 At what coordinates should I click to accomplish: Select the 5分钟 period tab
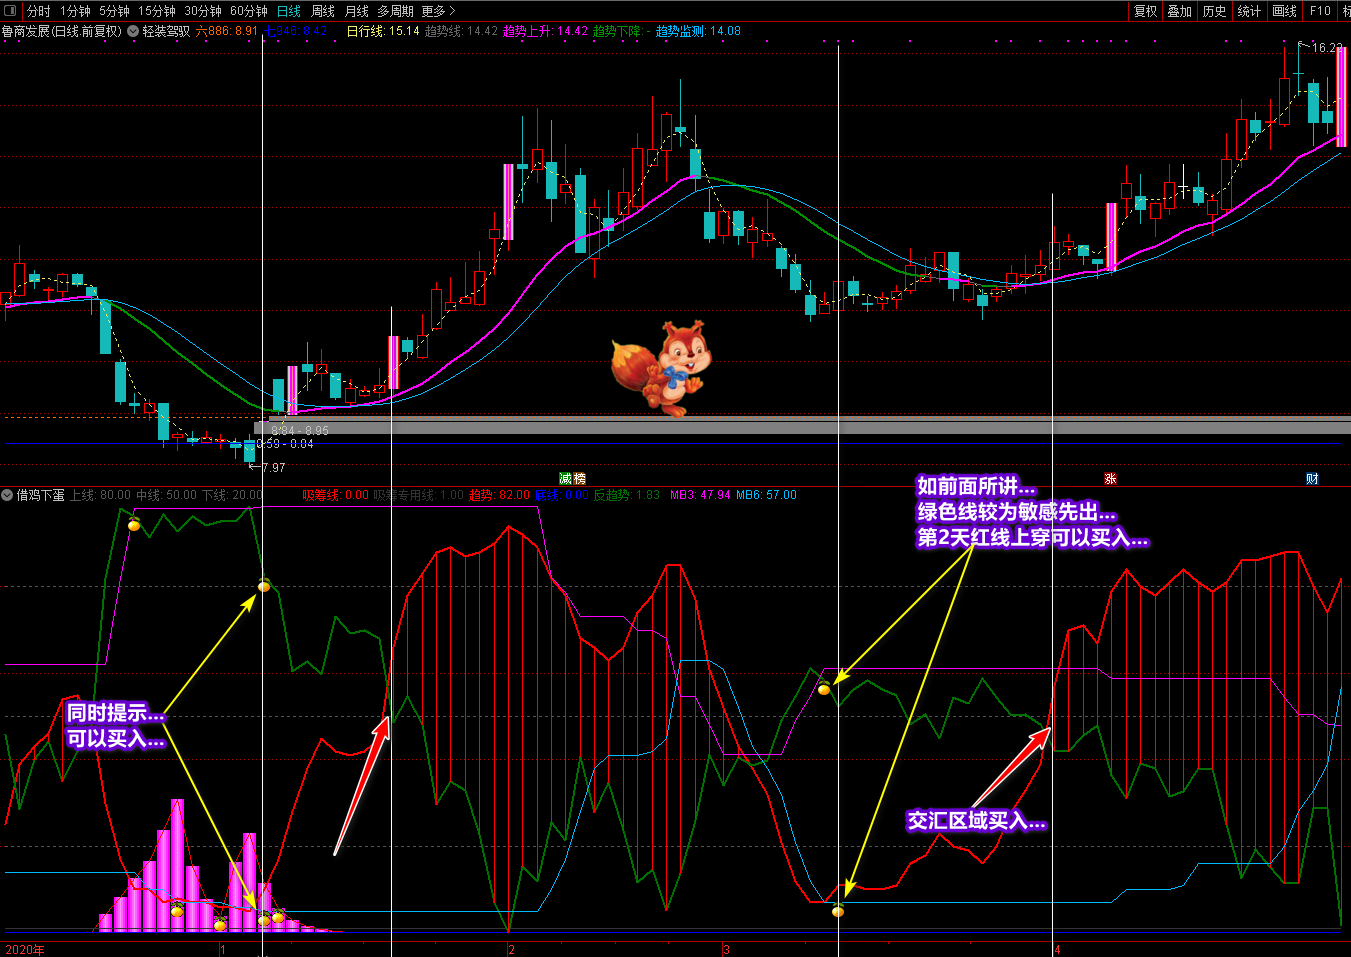(x=114, y=11)
